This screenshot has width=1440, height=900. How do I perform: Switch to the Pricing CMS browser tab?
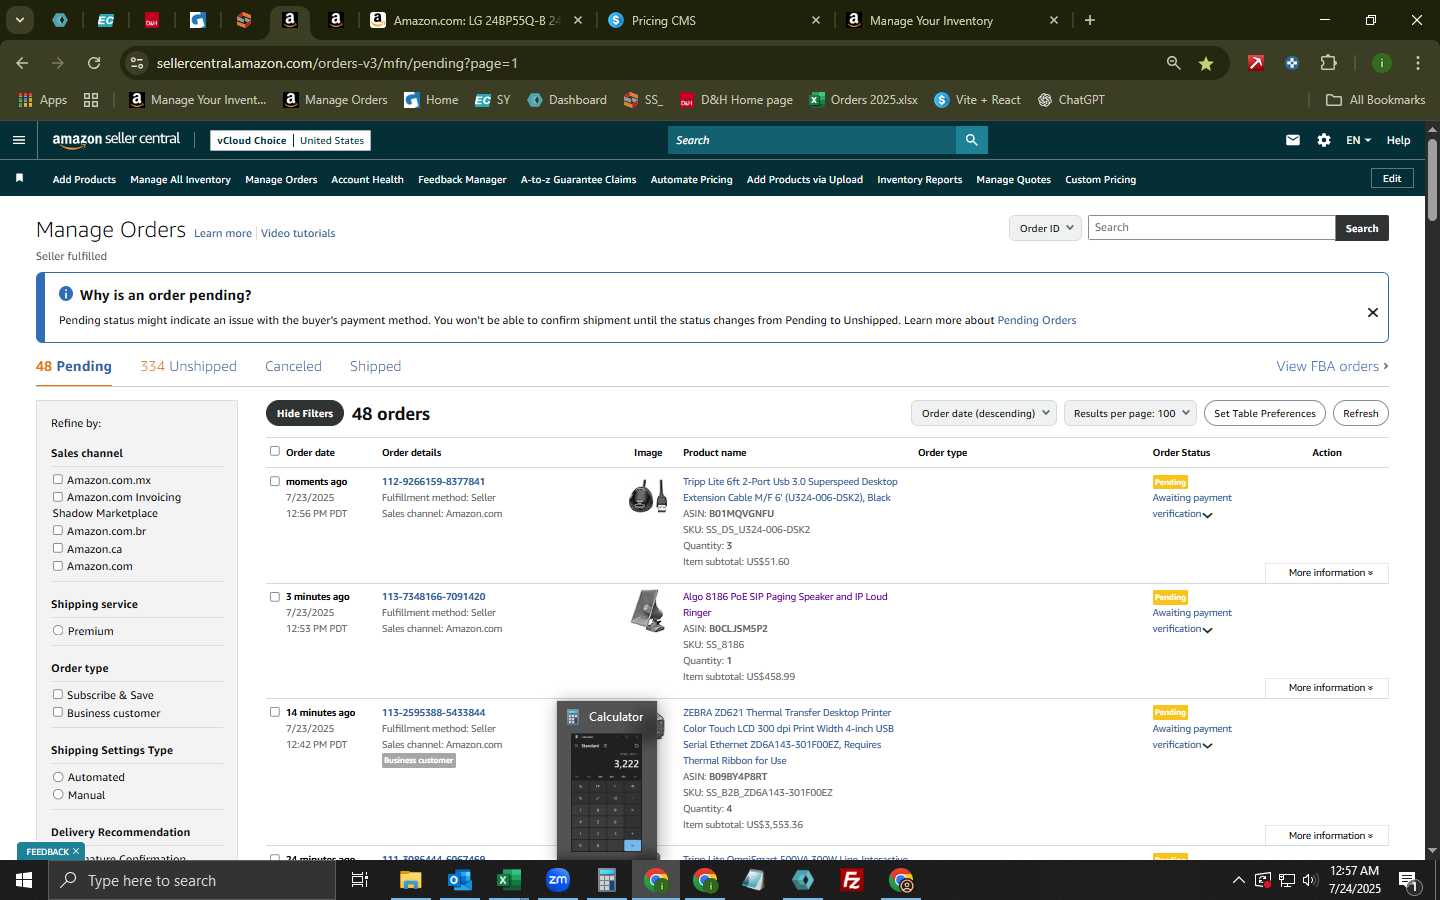714,20
